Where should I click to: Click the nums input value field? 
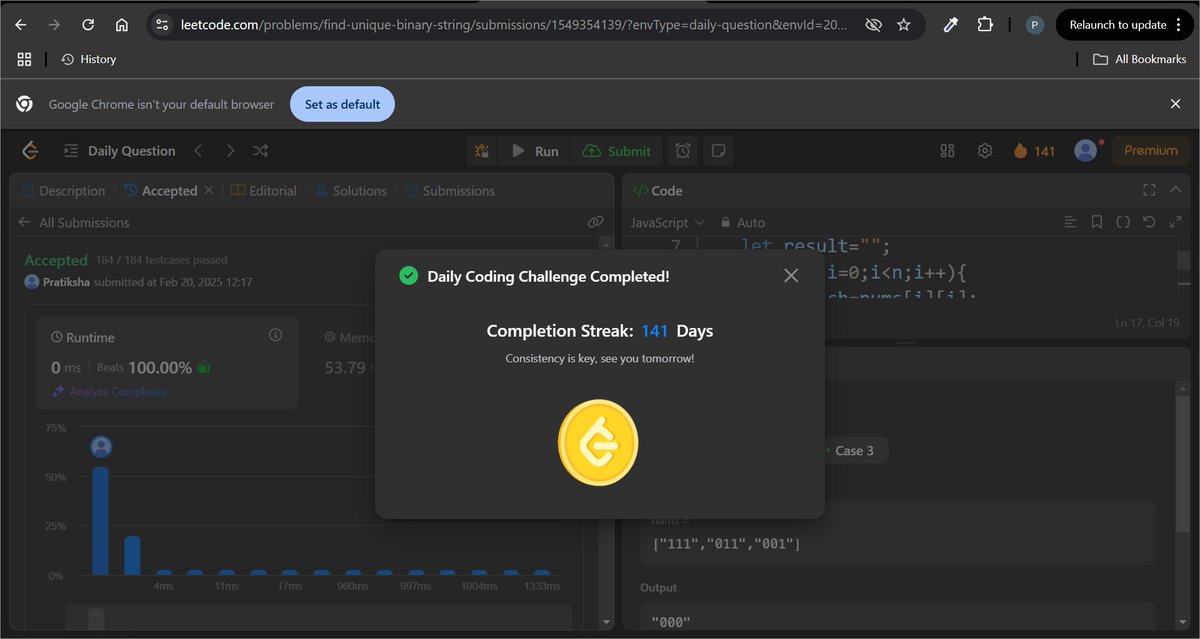click(898, 532)
